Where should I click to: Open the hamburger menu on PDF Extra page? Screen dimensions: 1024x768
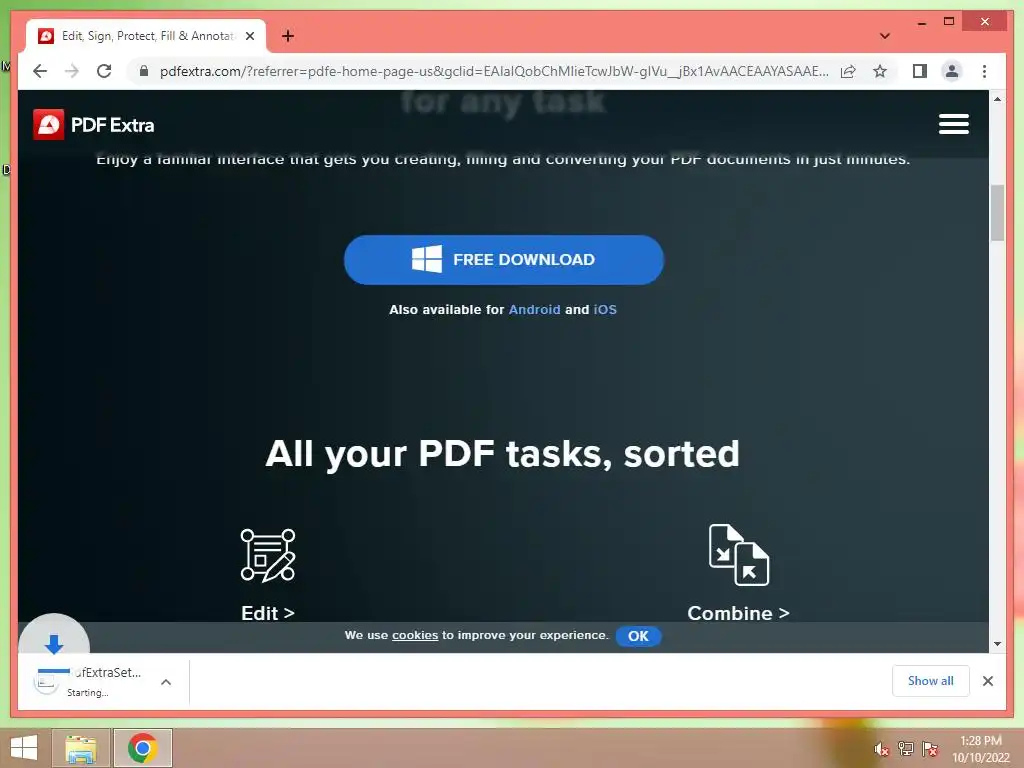pyautogui.click(x=953, y=124)
